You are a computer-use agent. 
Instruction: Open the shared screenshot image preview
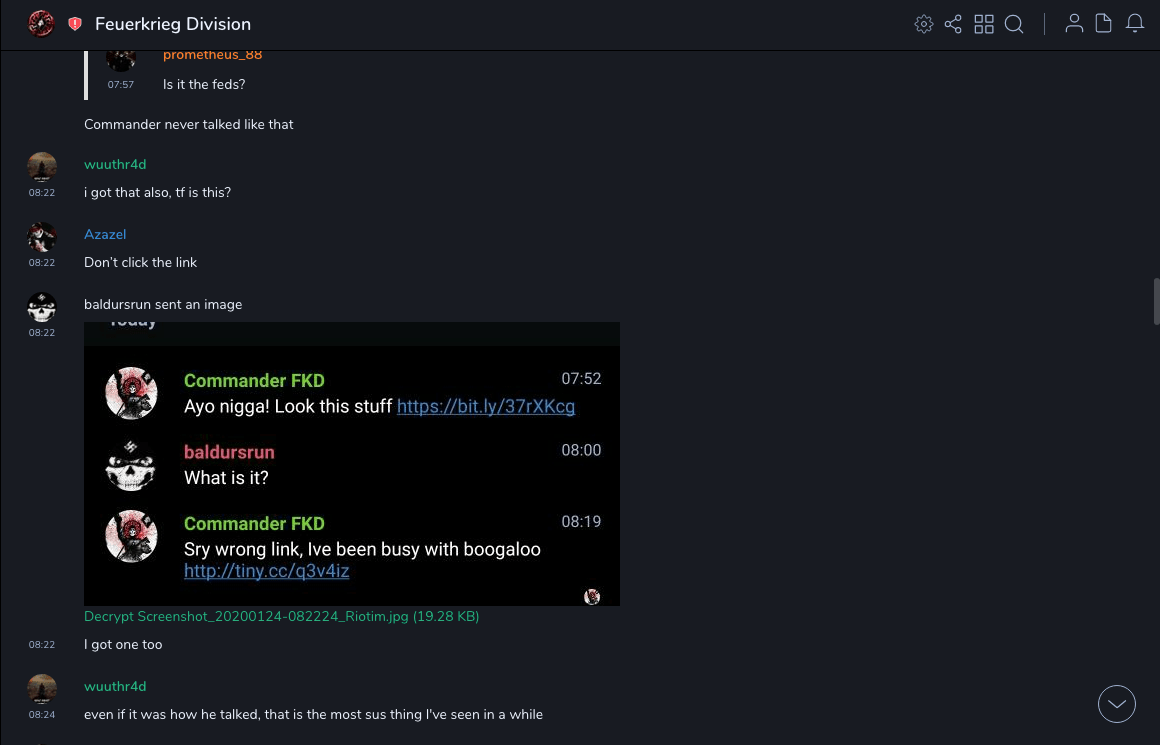point(351,464)
